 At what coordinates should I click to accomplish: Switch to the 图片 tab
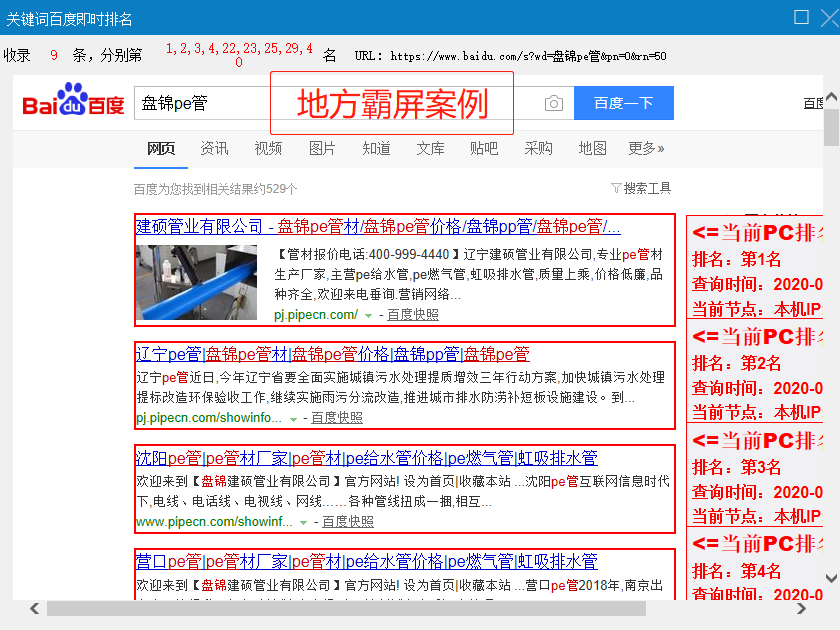point(322,148)
